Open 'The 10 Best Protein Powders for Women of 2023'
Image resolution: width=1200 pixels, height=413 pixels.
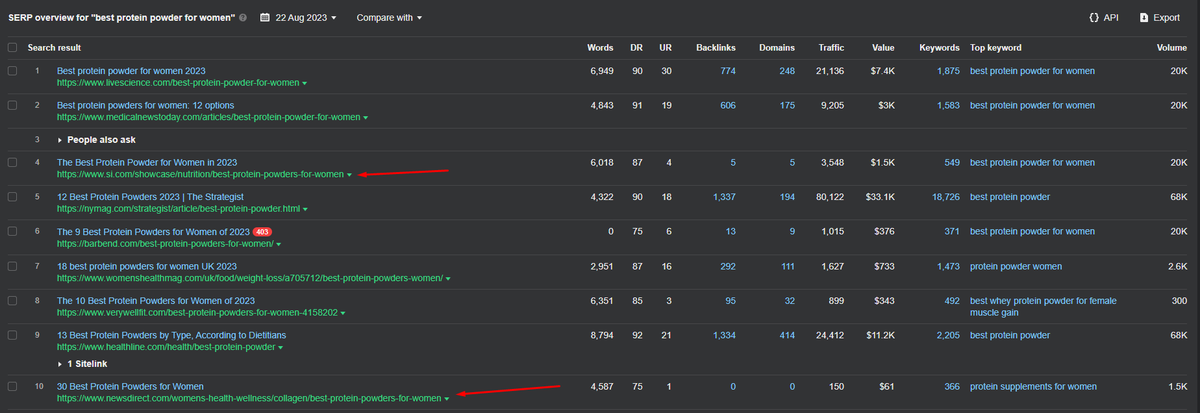pos(156,301)
